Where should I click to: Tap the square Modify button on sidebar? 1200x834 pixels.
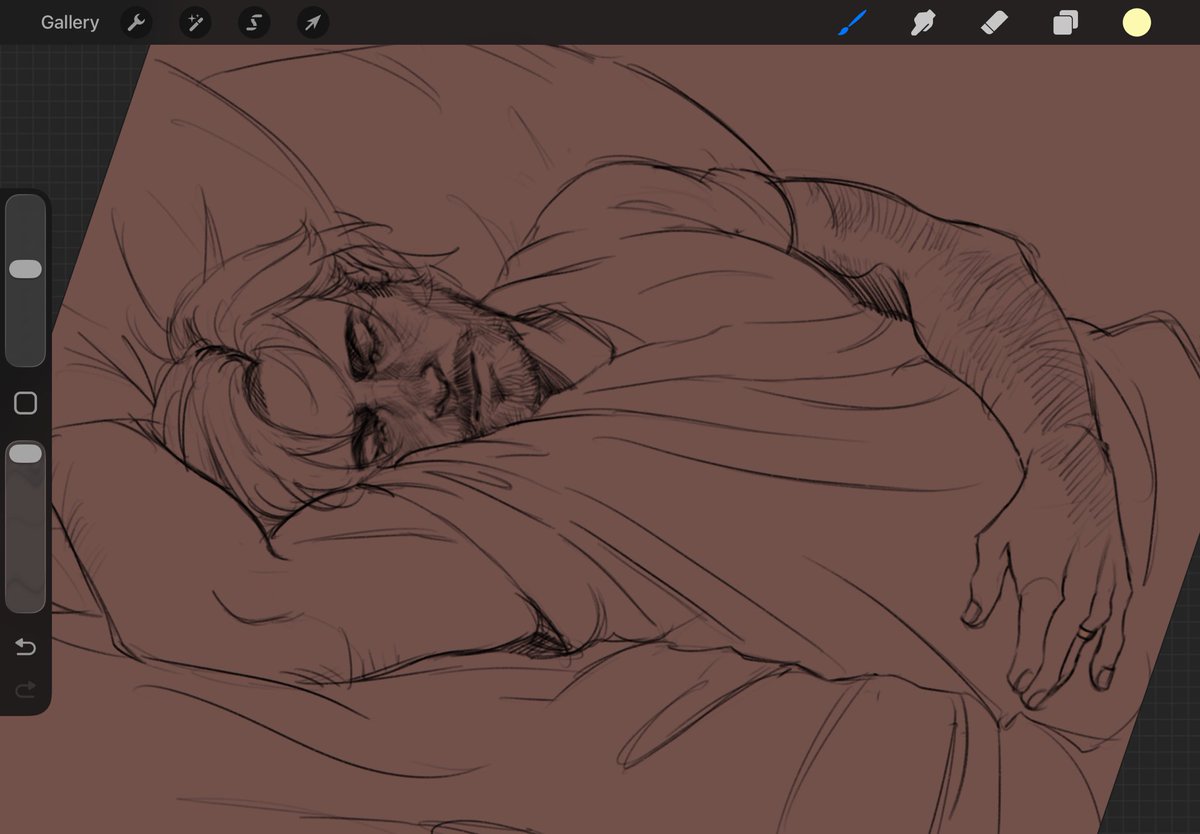pyautogui.click(x=25, y=403)
